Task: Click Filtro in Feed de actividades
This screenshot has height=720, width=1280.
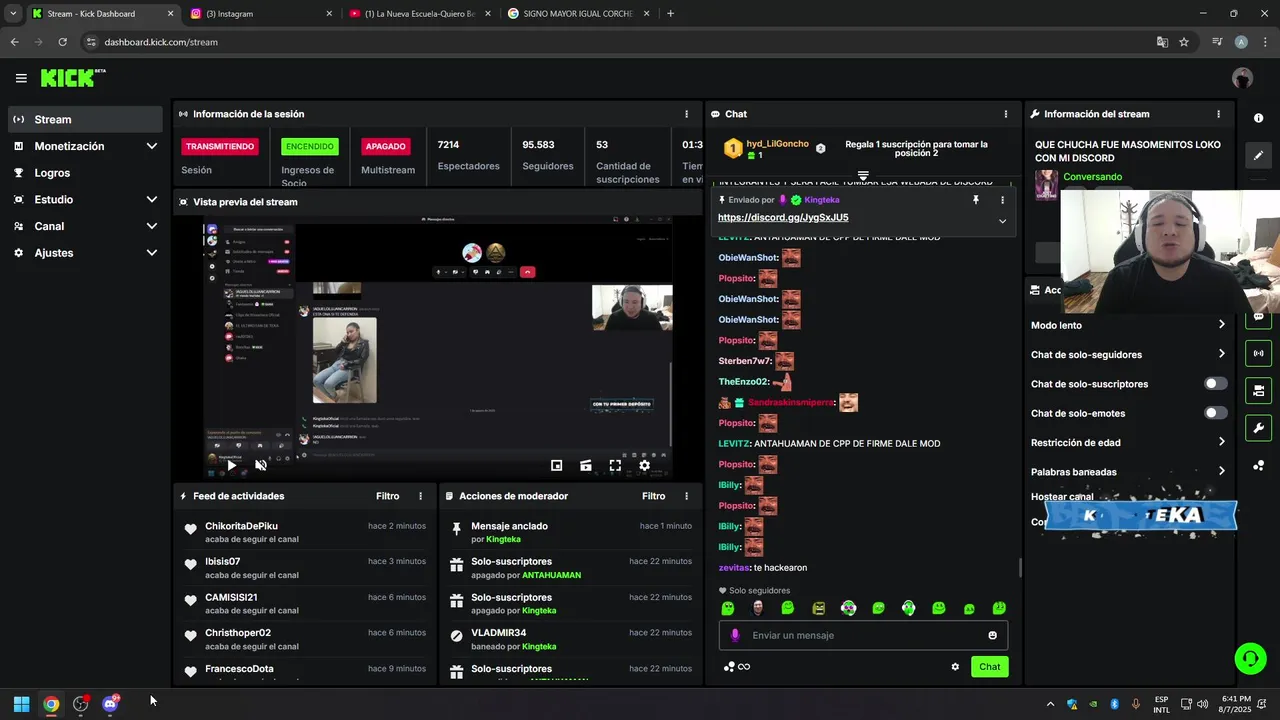Action: click(x=387, y=496)
